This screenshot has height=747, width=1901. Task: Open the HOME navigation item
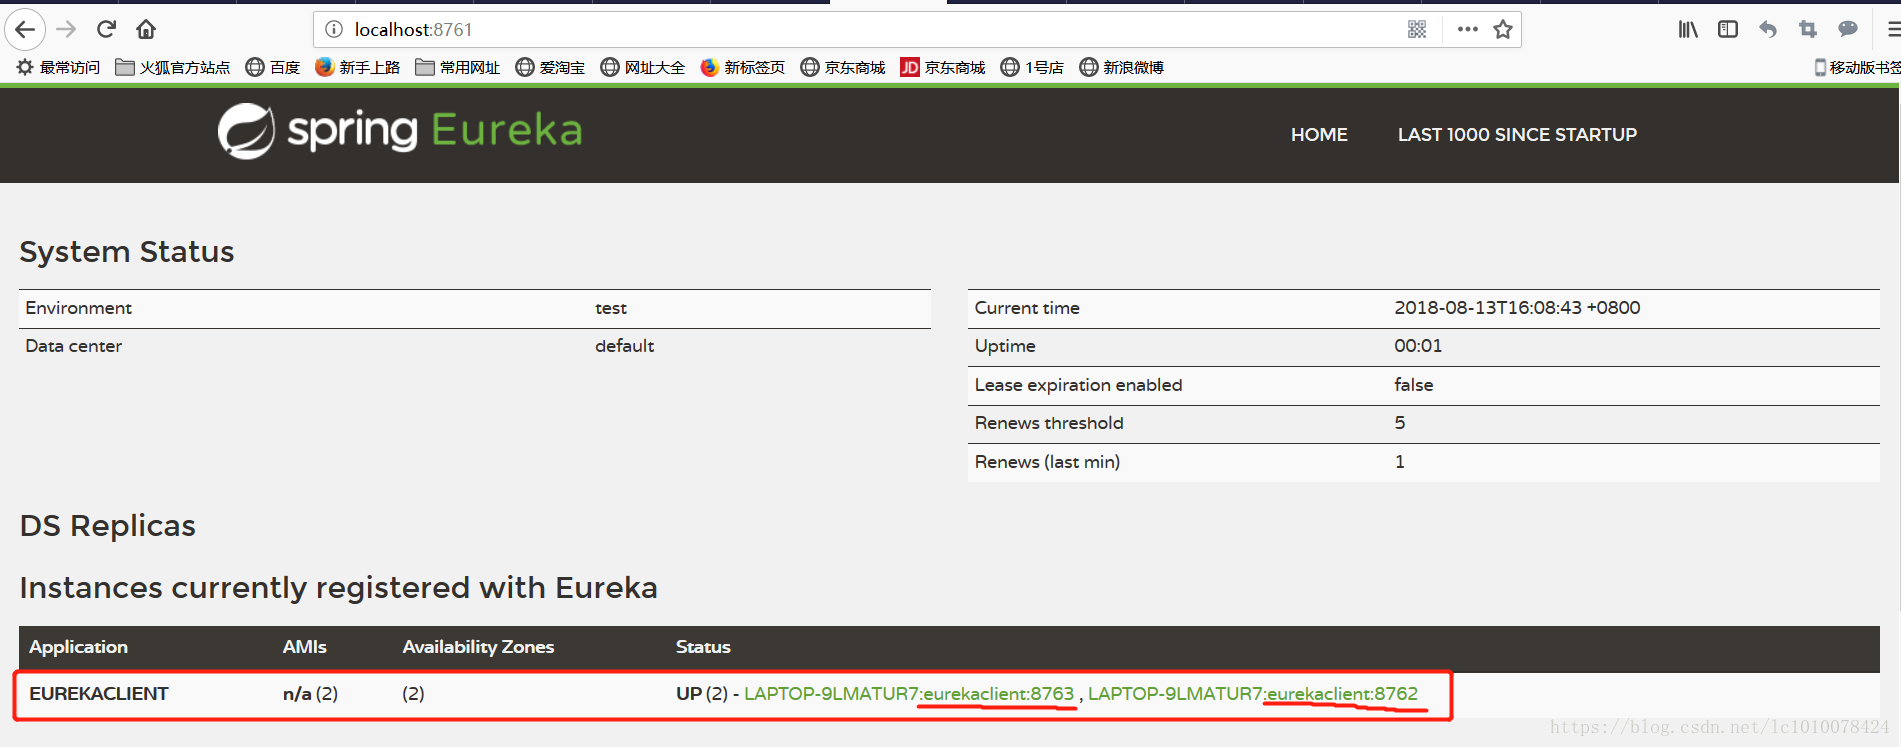pyautogui.click(x=1319, y=134)
